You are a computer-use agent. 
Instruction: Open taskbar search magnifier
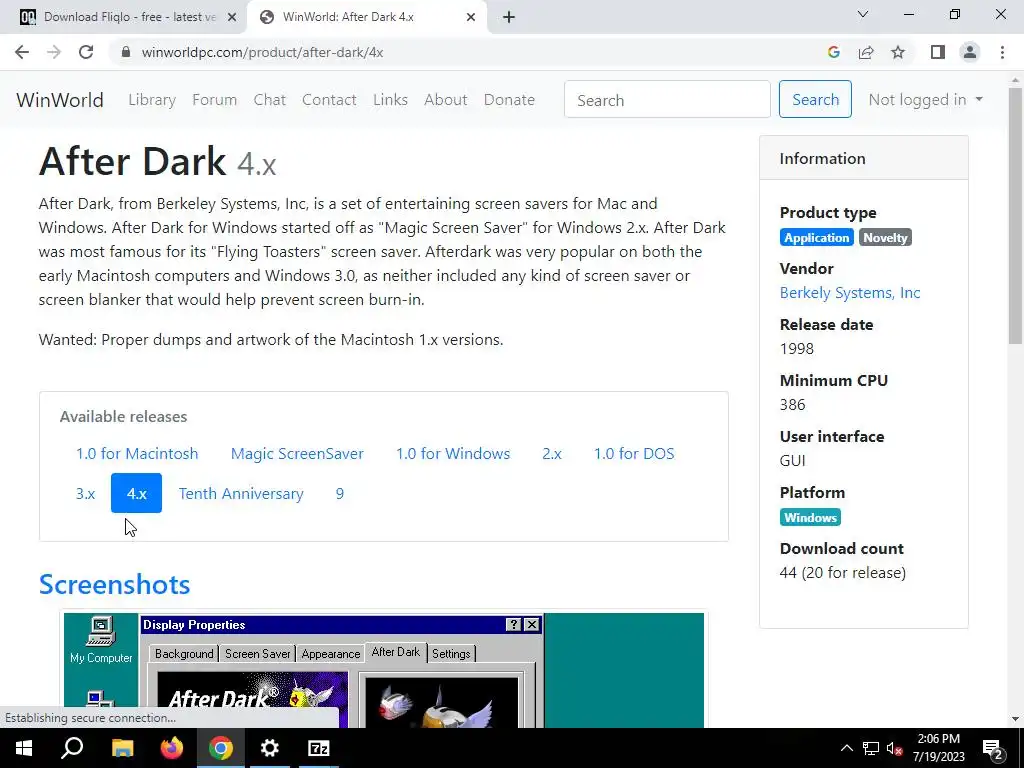[x=72, y=748]
